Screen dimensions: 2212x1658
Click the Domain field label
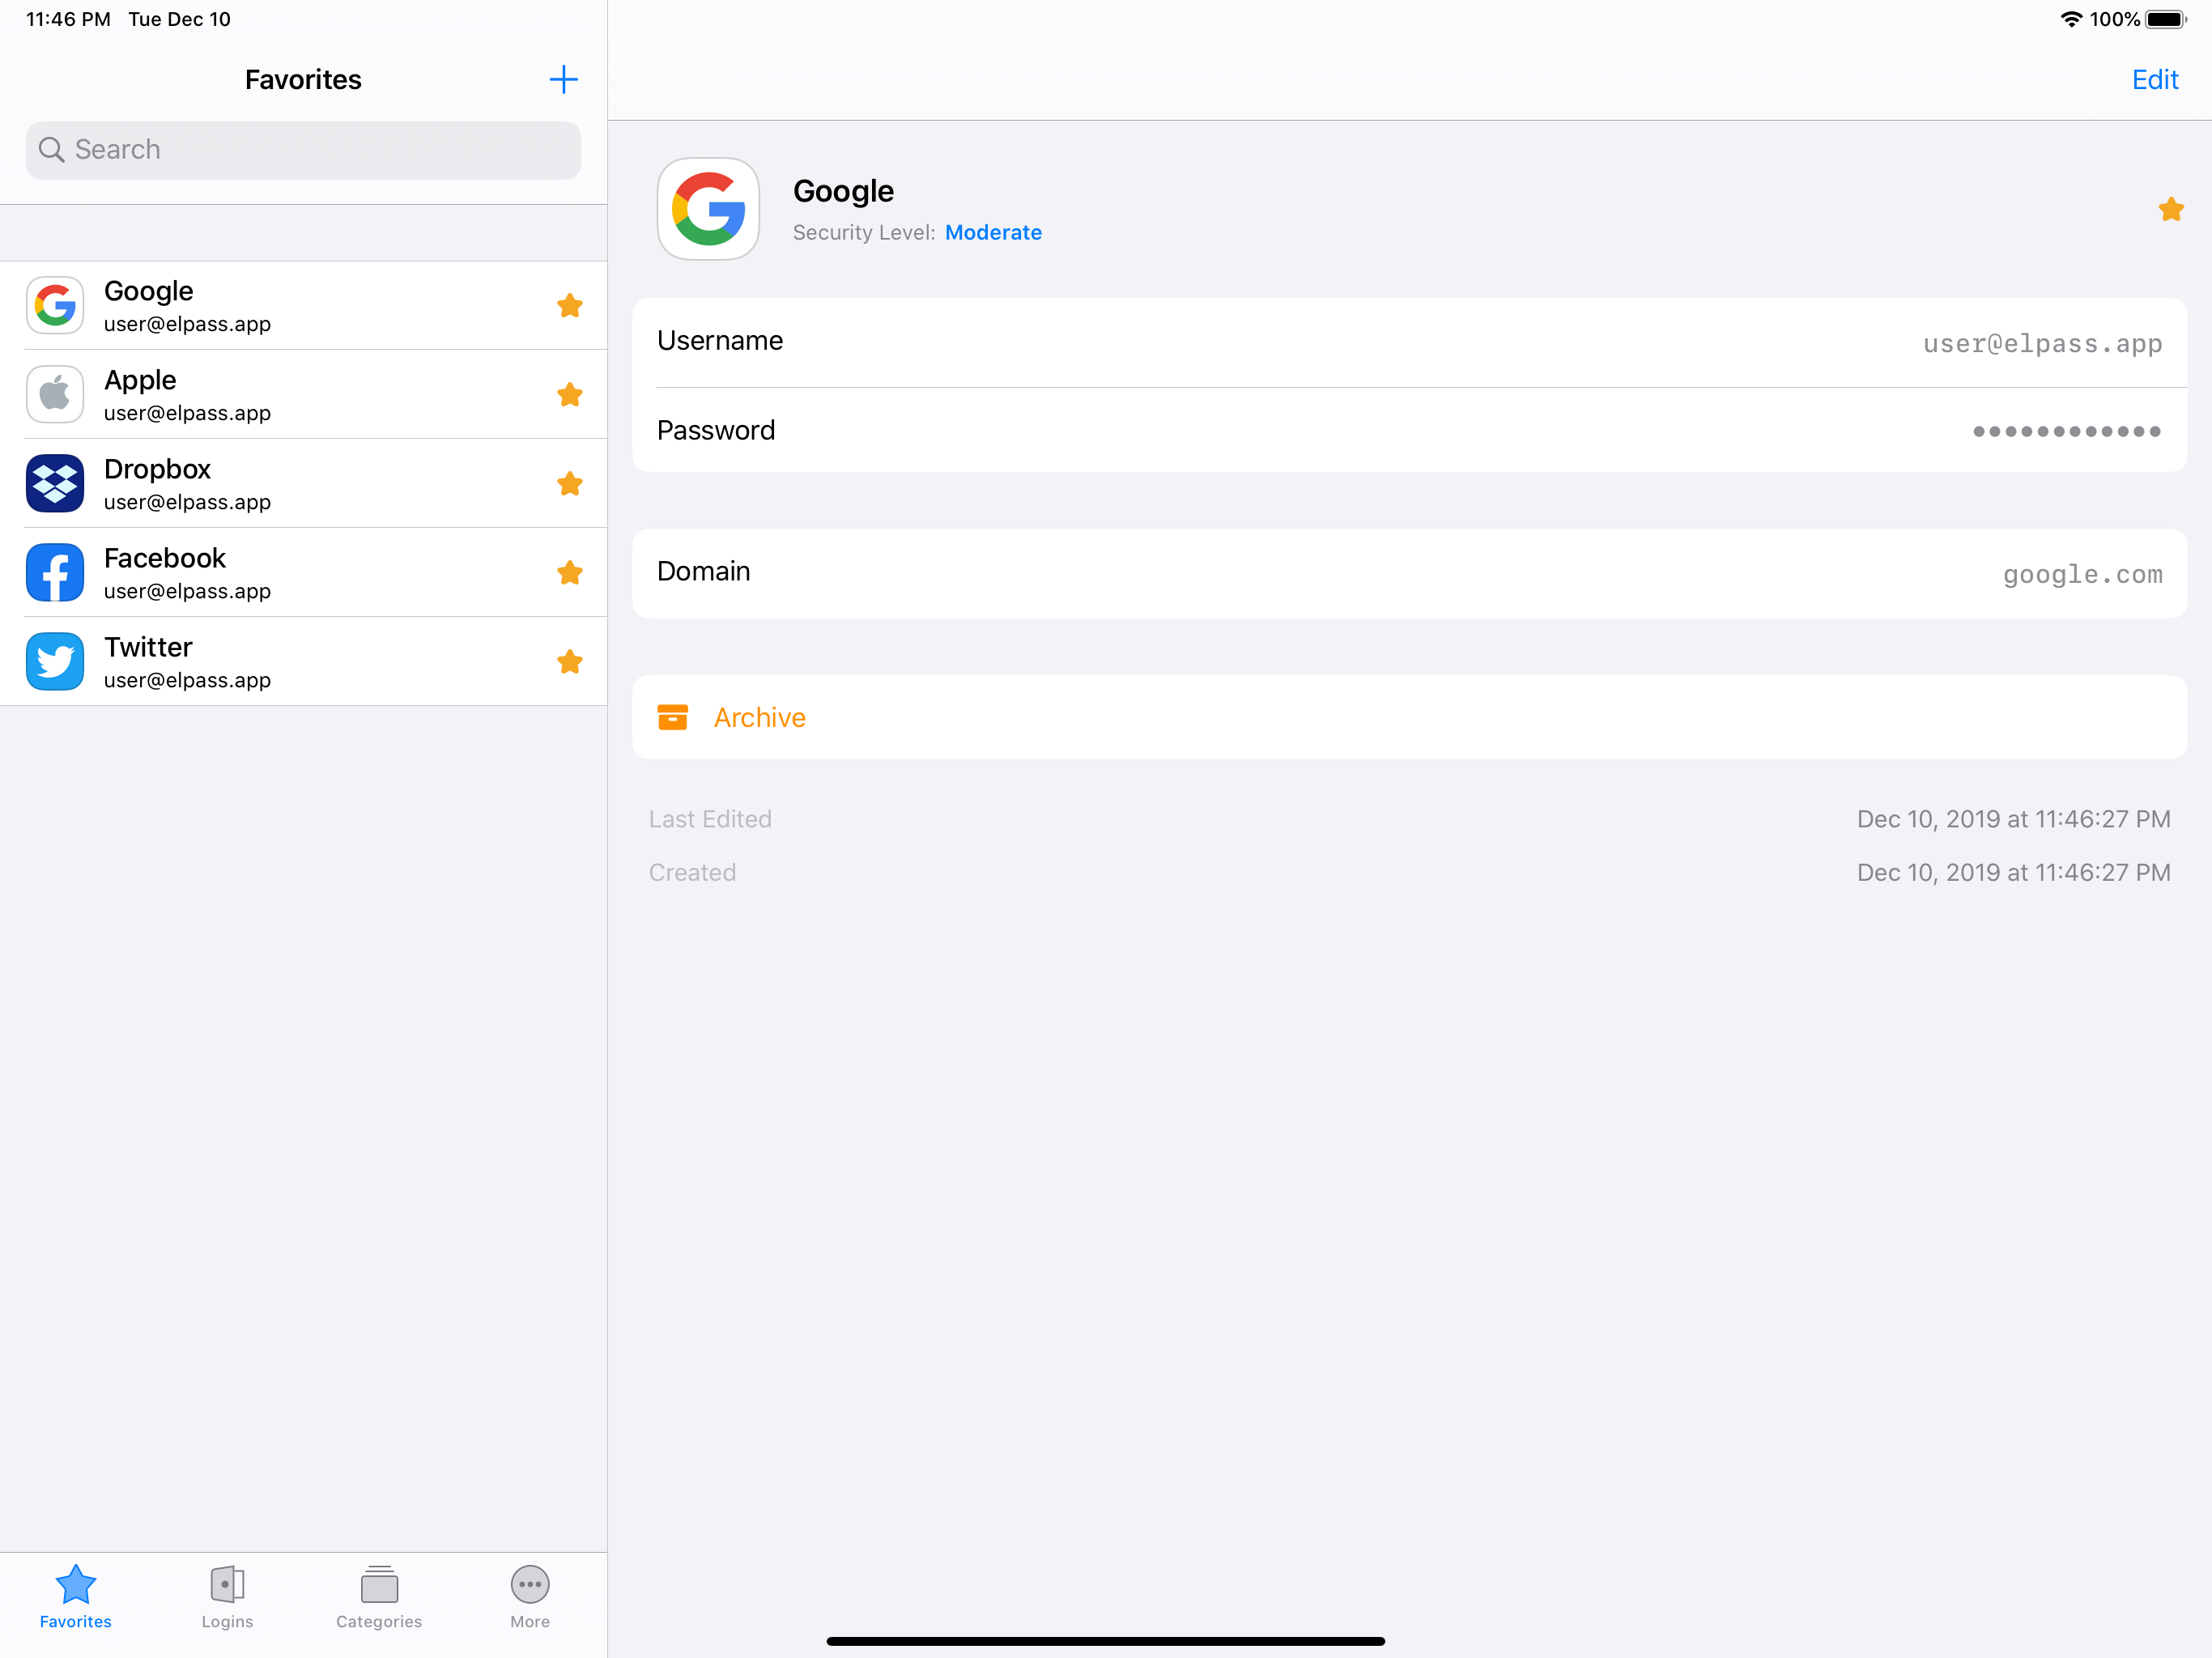coord(704,571)
